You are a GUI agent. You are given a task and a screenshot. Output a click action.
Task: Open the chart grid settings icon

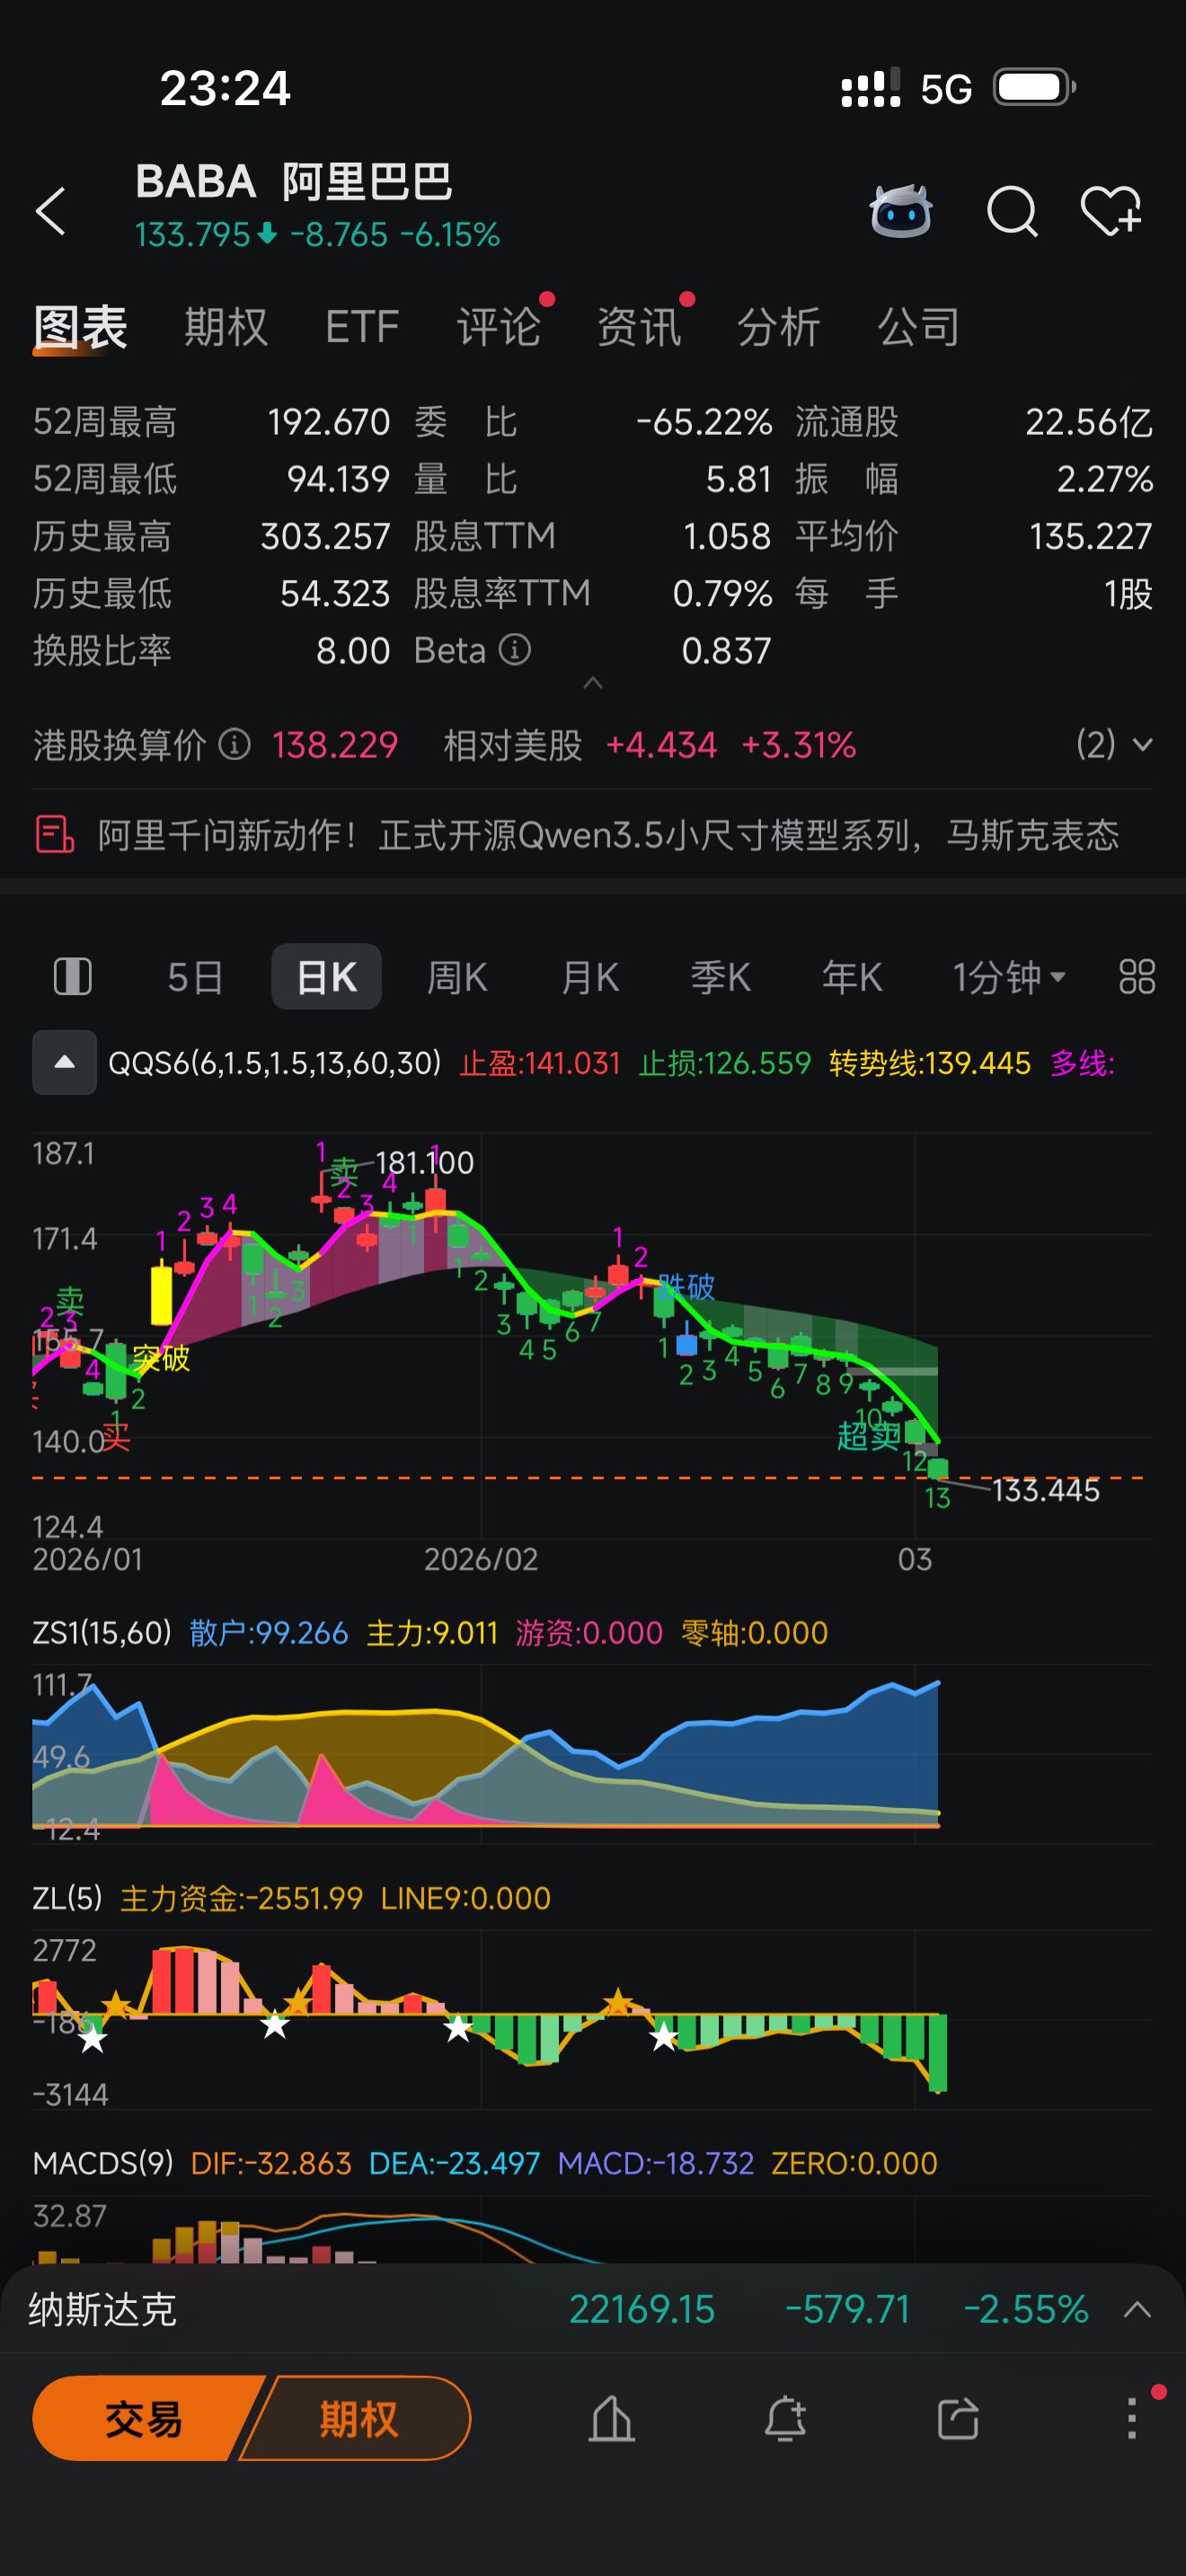point(1137,976)
